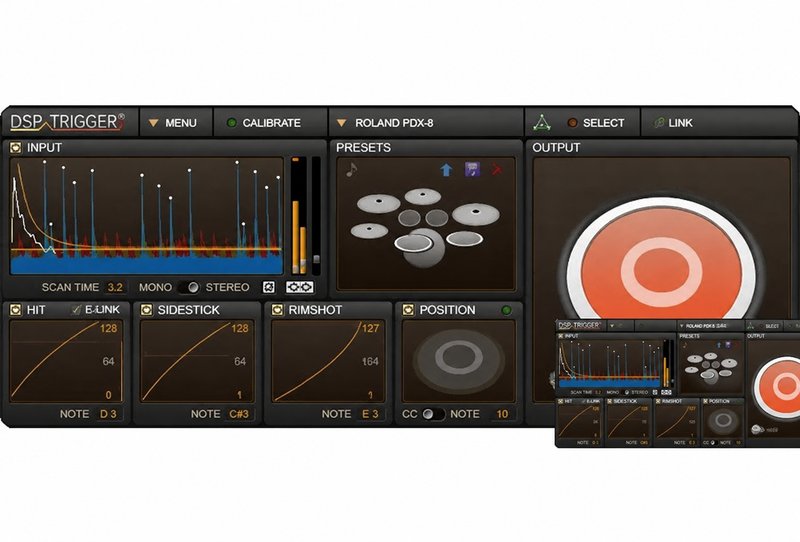The width and height of the screenshot is (800, 542).
Task: Open the MENU dropdown
Action: 173,123
